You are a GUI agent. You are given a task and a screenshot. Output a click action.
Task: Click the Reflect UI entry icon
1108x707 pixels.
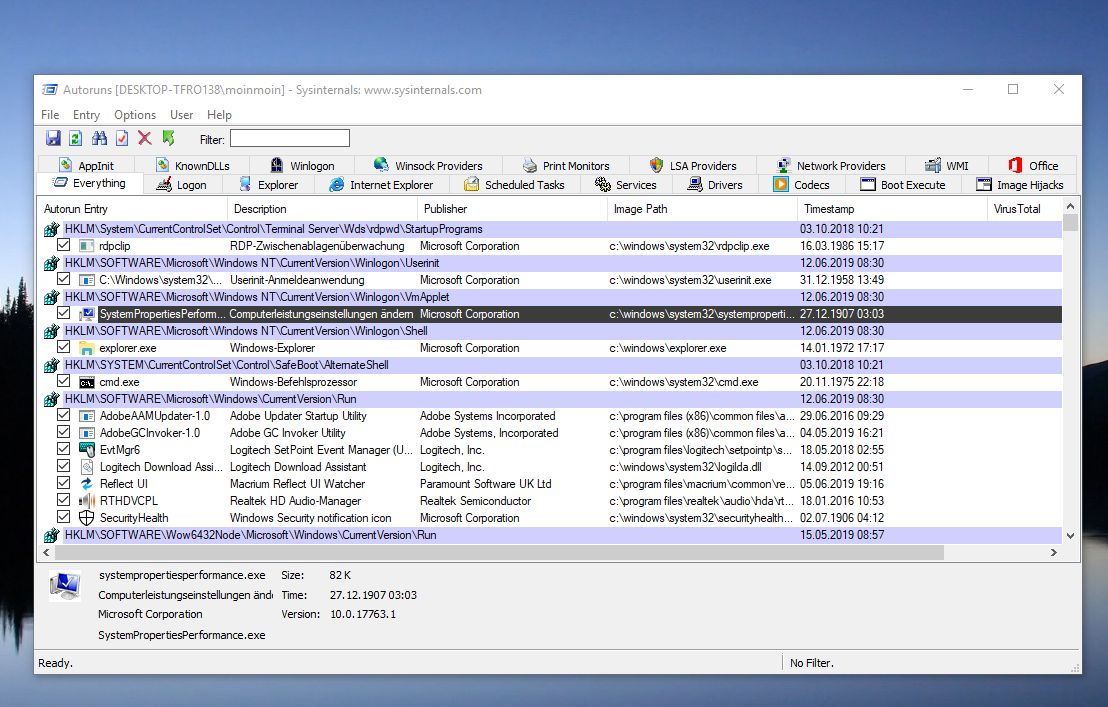(86, 484)
